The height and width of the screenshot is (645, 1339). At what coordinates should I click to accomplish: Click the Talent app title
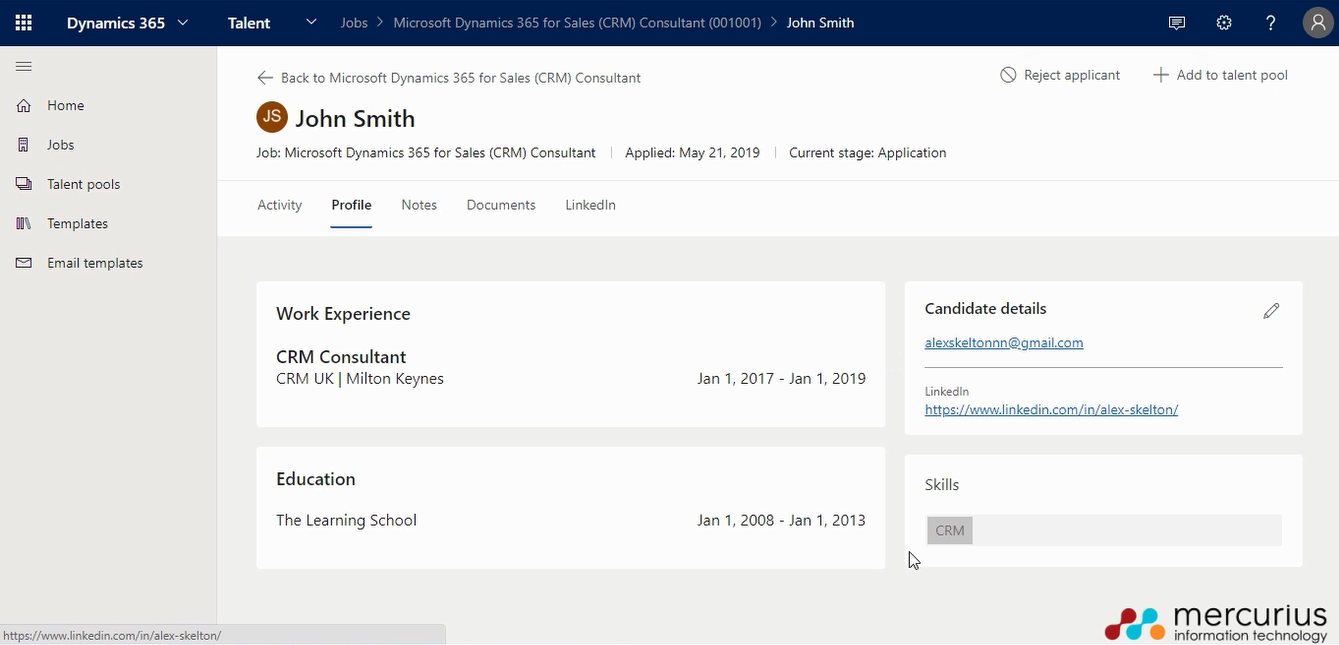tap(249, 23)
